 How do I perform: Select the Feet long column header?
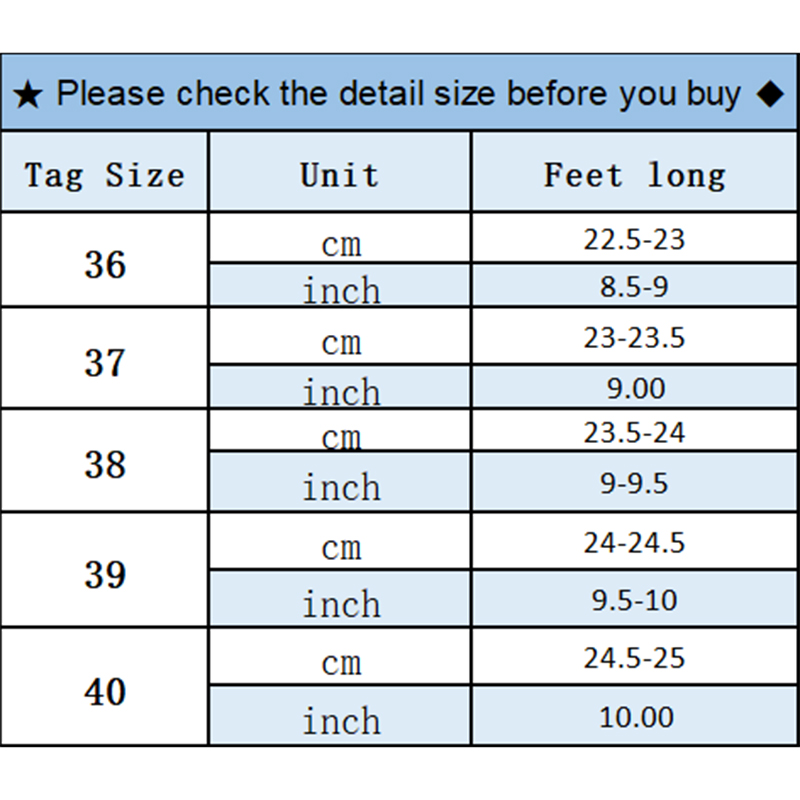[x=635, y=175]
